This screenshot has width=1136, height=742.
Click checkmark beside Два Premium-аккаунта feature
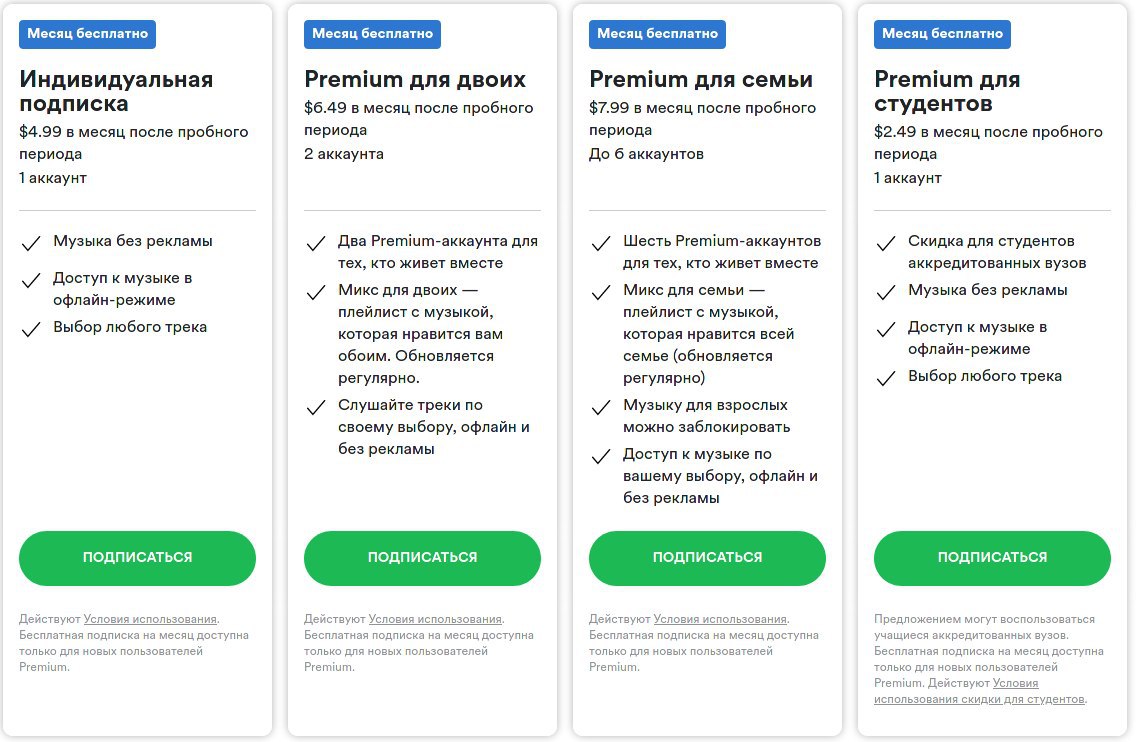pyautogui.click(x=316, y=243)
